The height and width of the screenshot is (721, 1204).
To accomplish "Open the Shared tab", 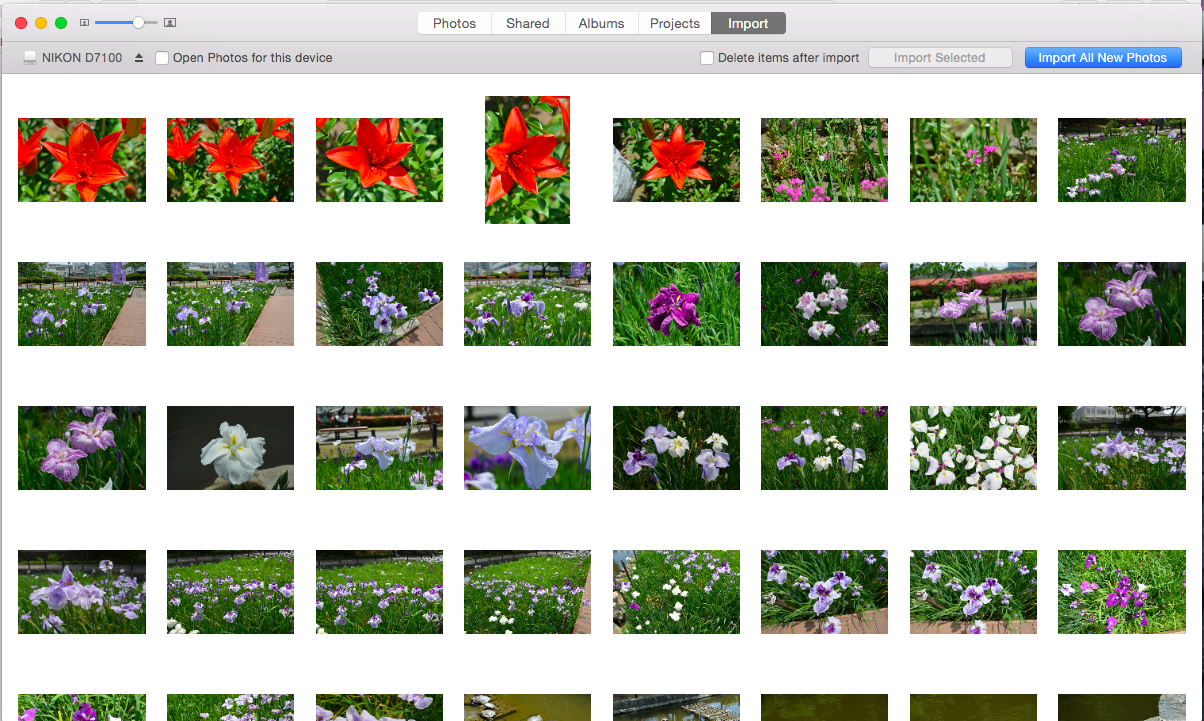I will tap(528, 23).
